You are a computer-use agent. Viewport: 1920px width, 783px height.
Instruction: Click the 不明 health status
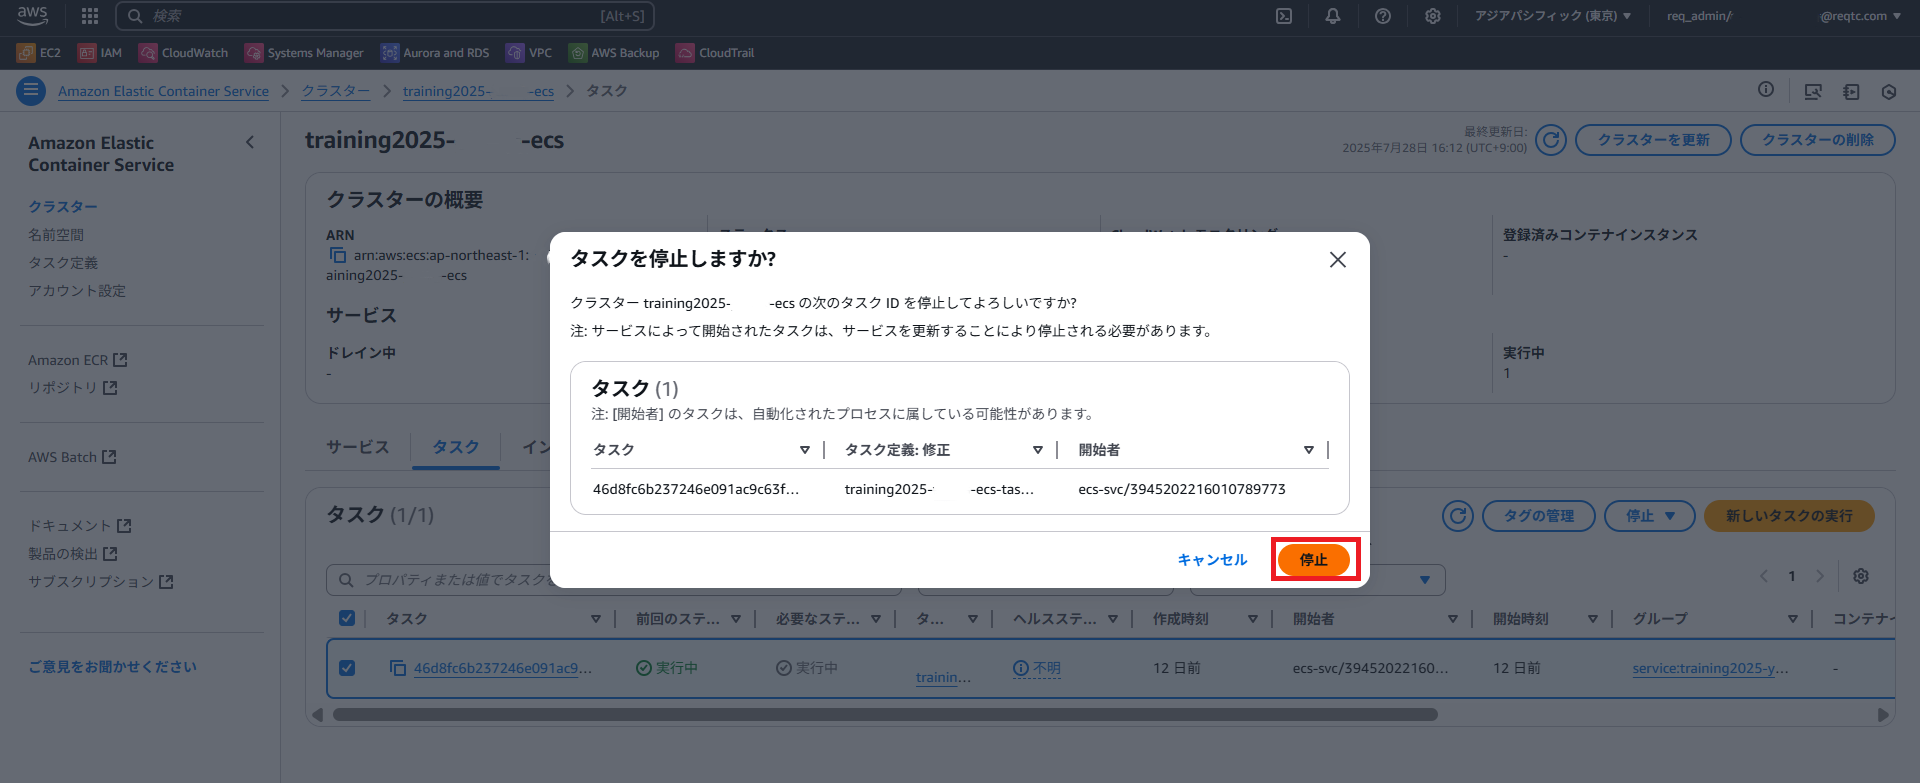pos(1037,668)
